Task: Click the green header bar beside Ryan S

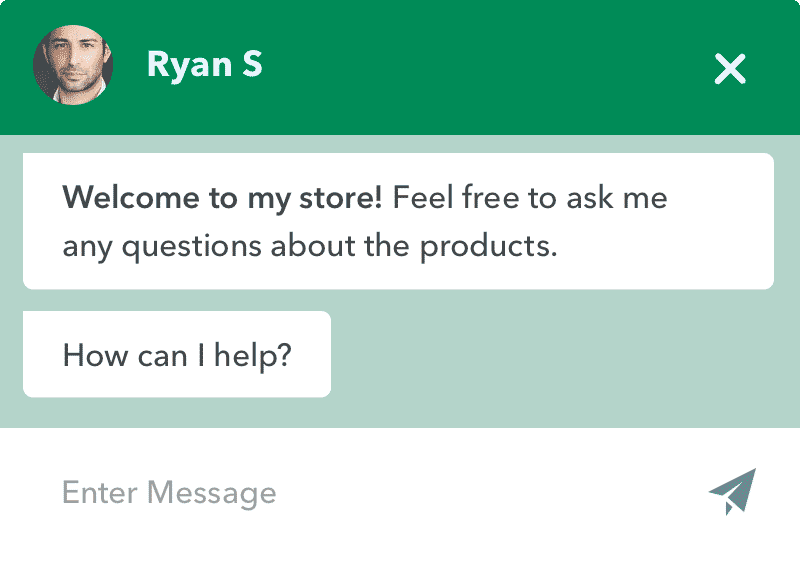Action: pyautogui.click(x=485, y=66)
